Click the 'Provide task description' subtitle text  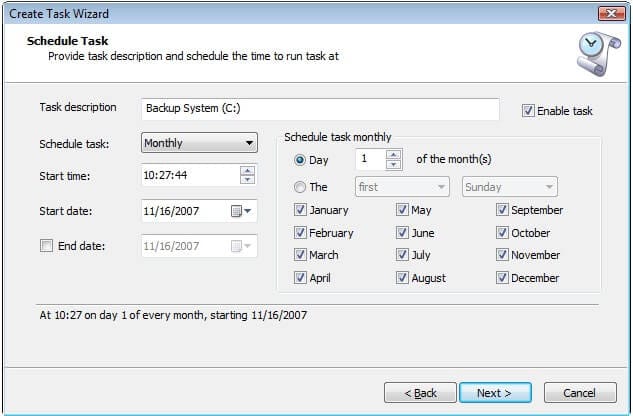(193, 56)
